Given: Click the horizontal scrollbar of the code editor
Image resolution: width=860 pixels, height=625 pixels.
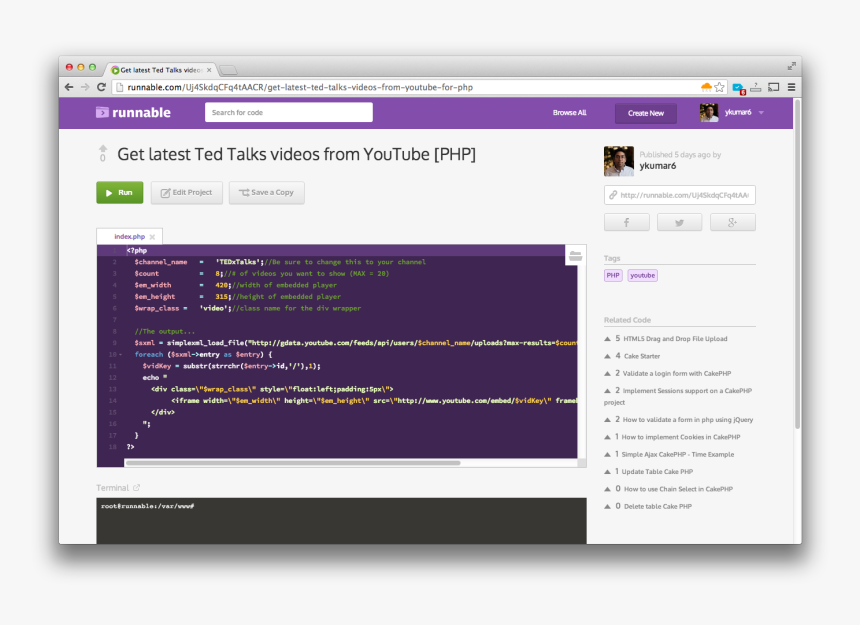Looking at the screenshot, I should coord(293,463).
